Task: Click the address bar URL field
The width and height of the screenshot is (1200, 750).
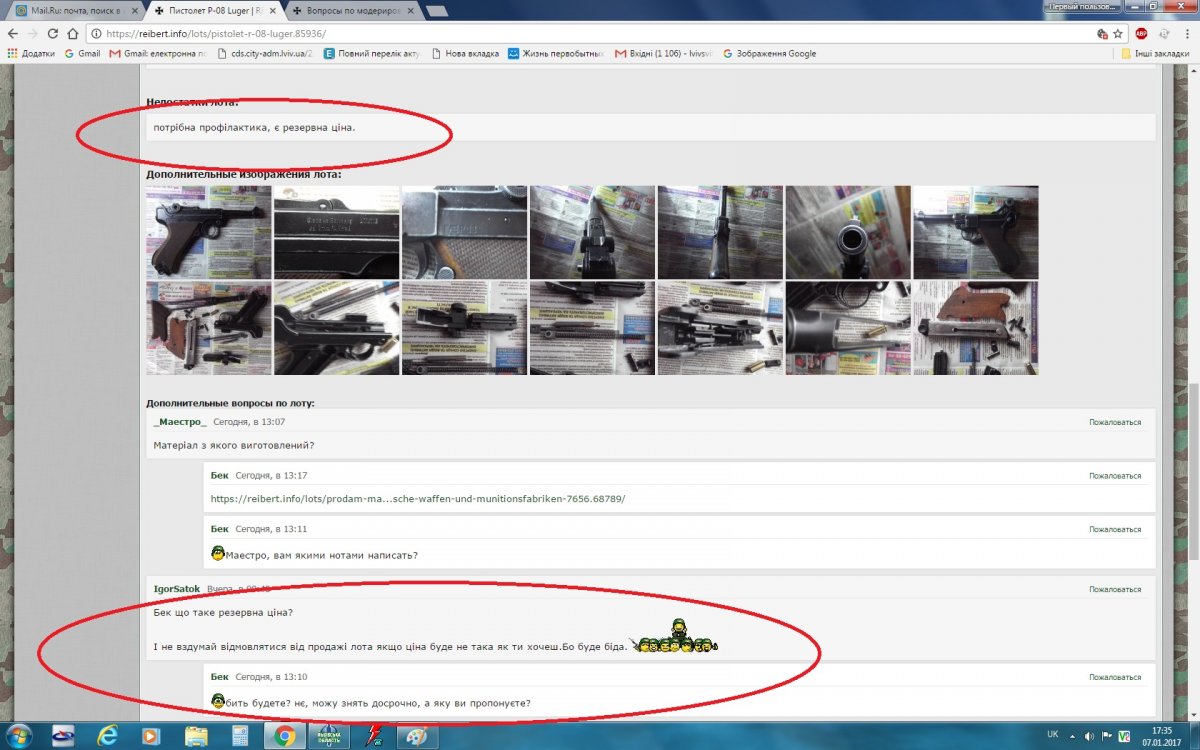Action: click(x=600, y=33)
